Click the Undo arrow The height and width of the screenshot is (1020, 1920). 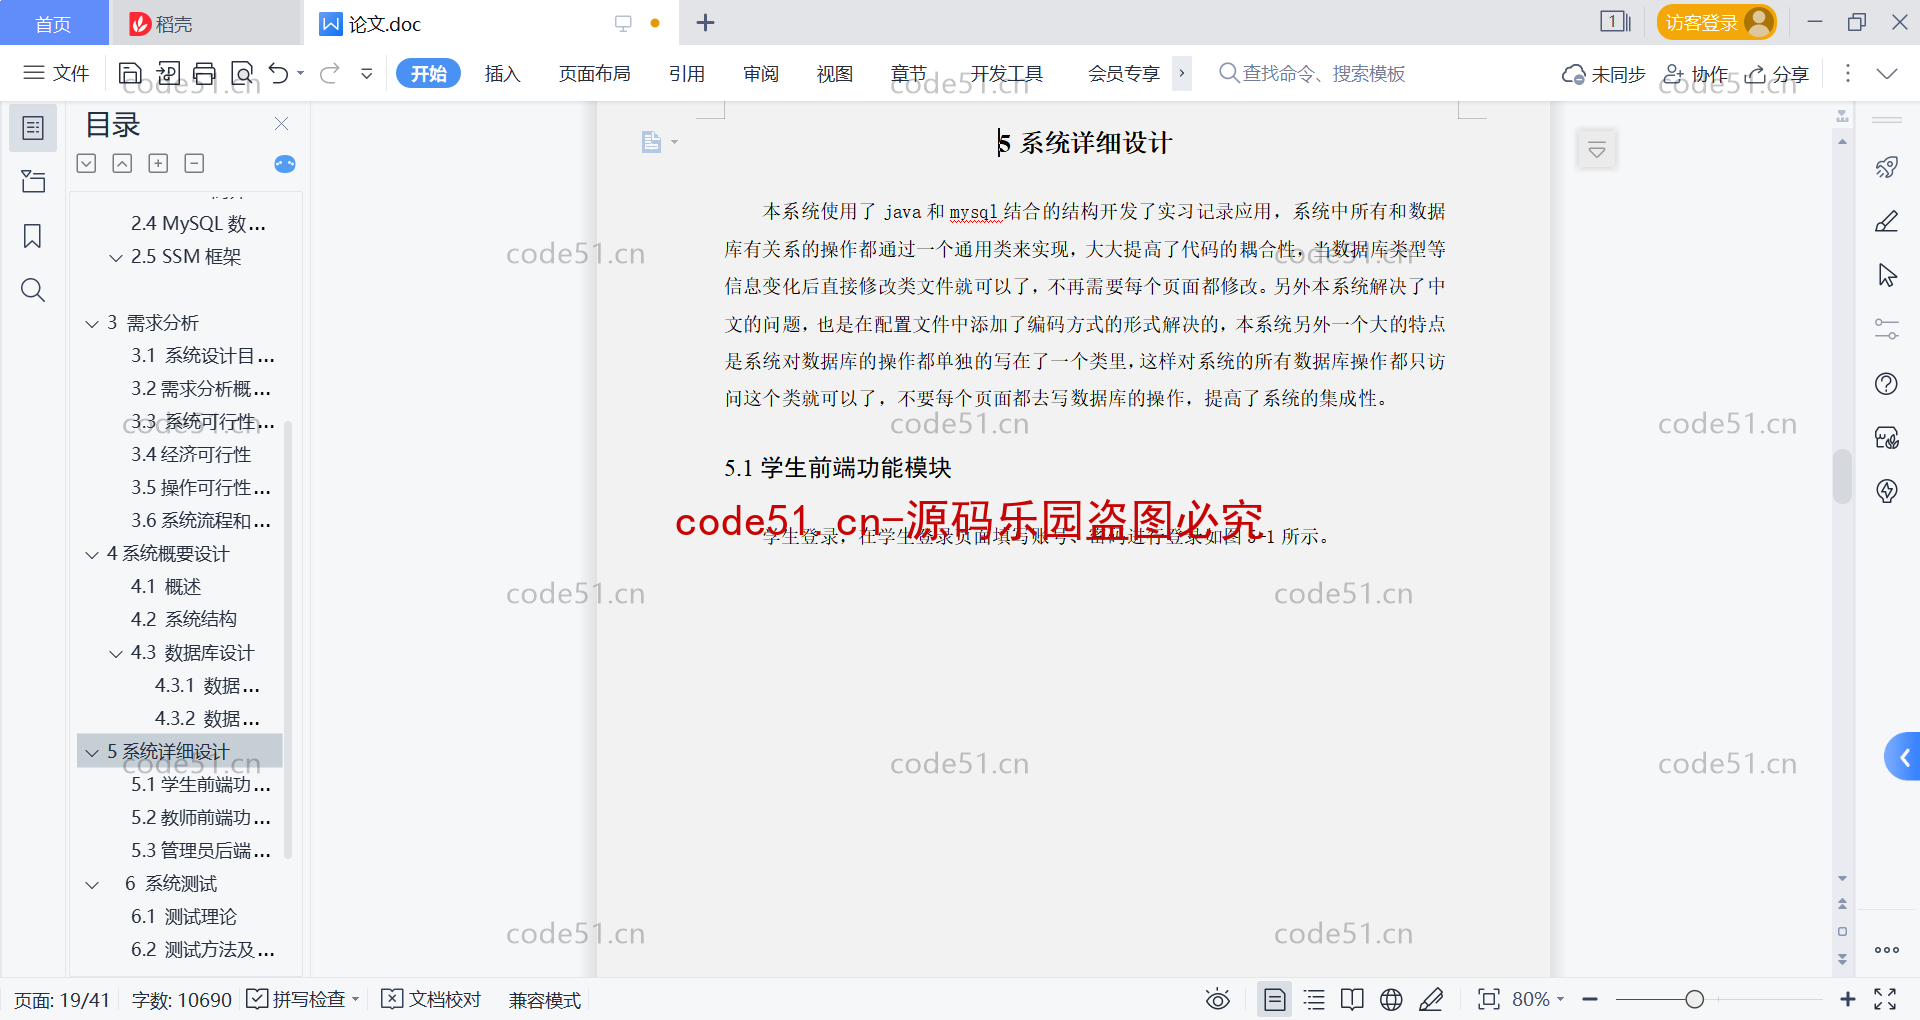pyautogui.click(x=279, y=73)
